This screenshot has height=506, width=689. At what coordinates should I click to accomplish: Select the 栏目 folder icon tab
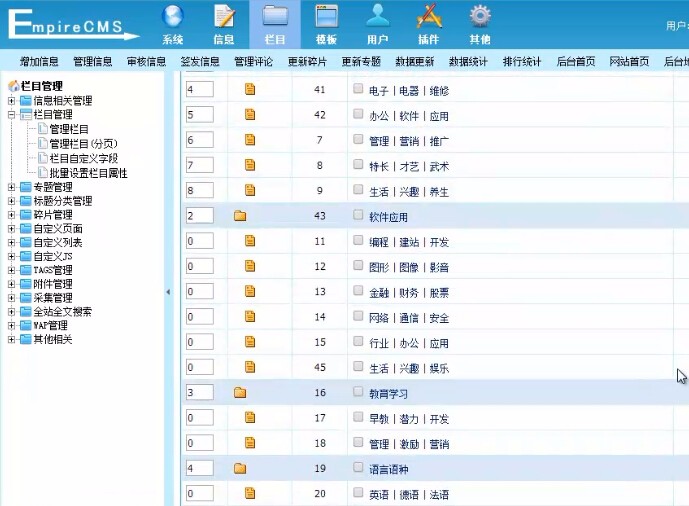point(275,24)
